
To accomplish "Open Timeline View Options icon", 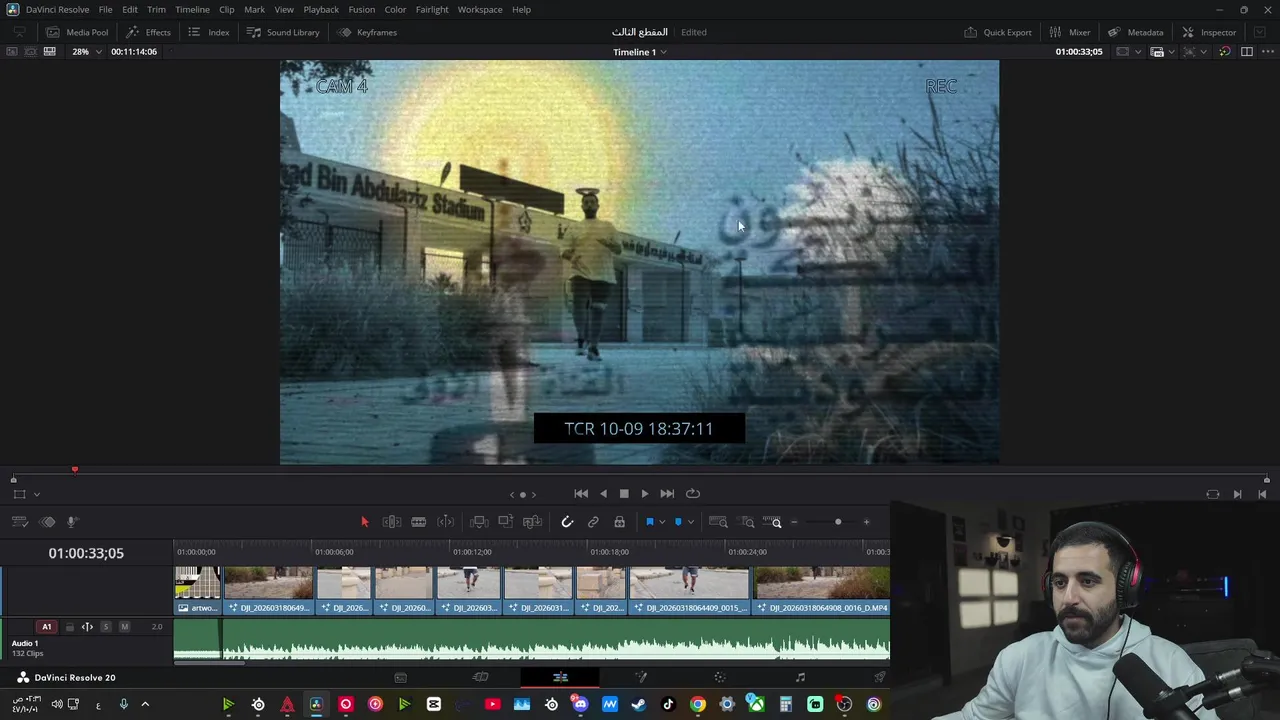I will tap(19, 522).
